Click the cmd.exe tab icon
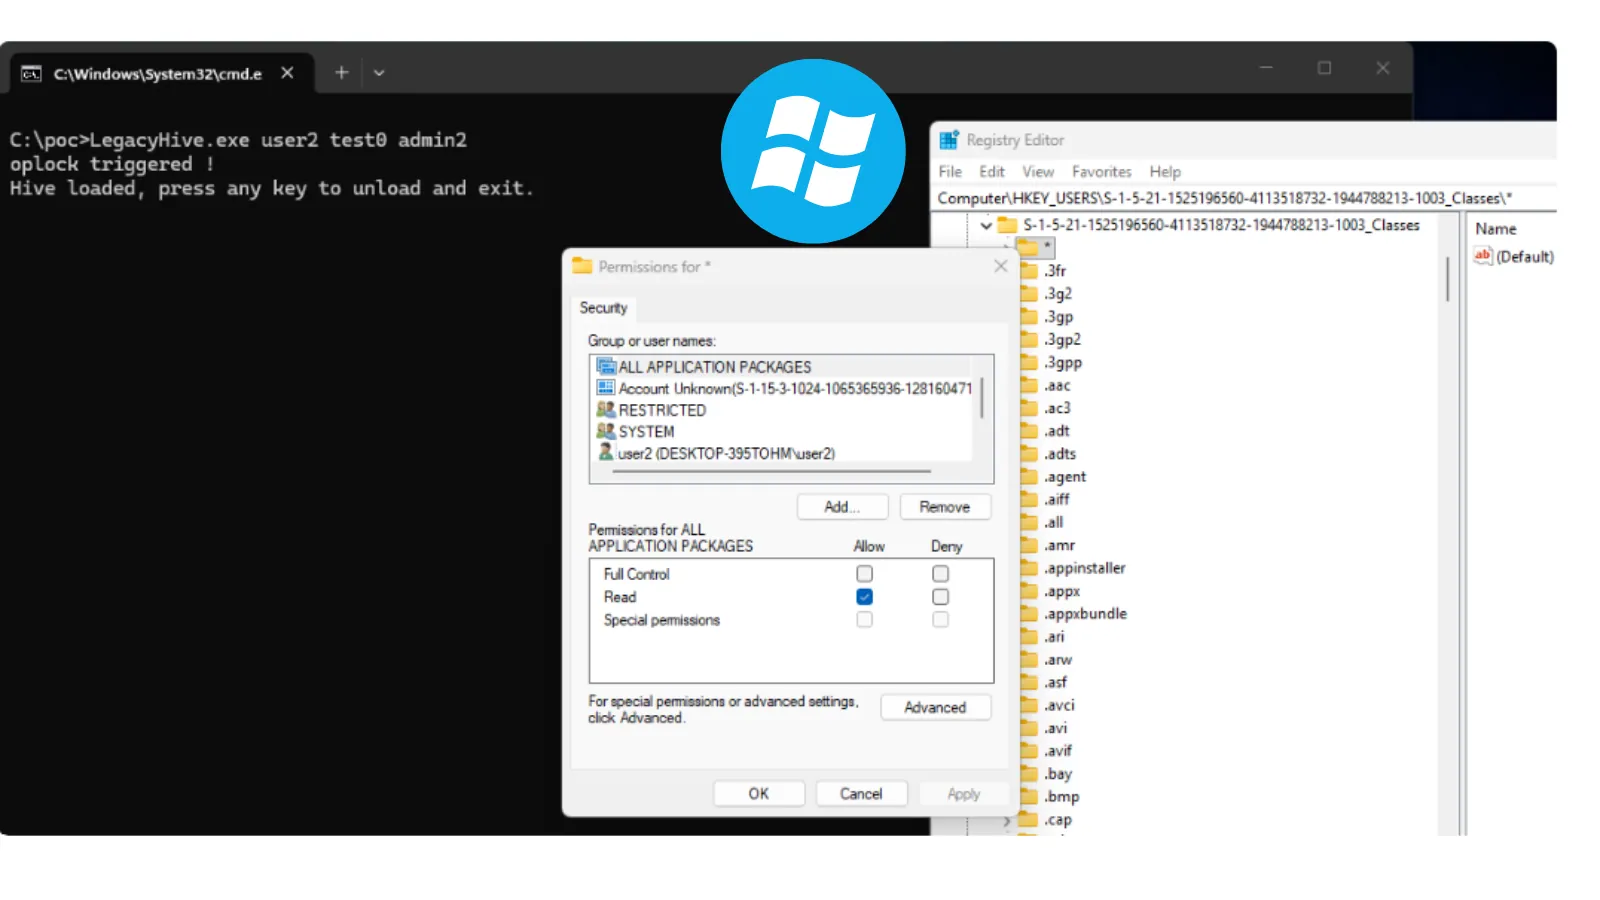The height and width of the screenshot is (900, 1600). (x=32, y=73)
